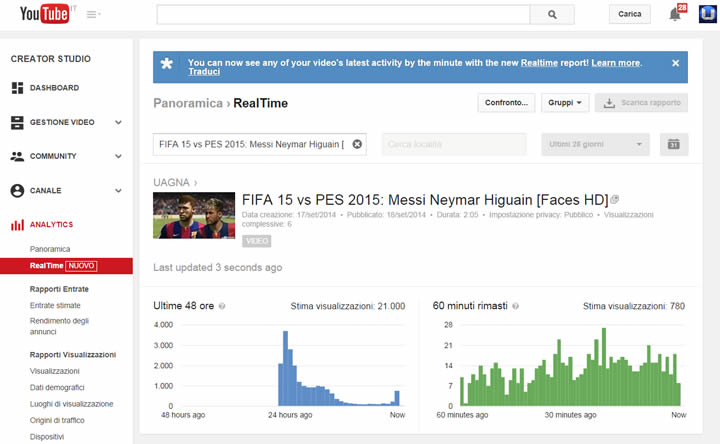The height and width of the screenshot is (444, 720).
Task: Go to Panoramica breadcrumb
Action: click(188, 103)
